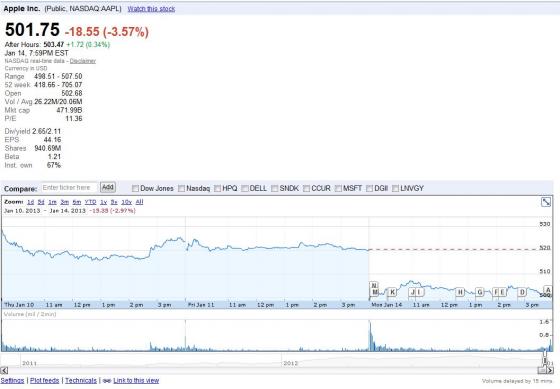Image resolution: width=560 pixels, height=389 pixels.
Task: Tick the DELL comparison checkbox
Action: click(x=245, y=188)
